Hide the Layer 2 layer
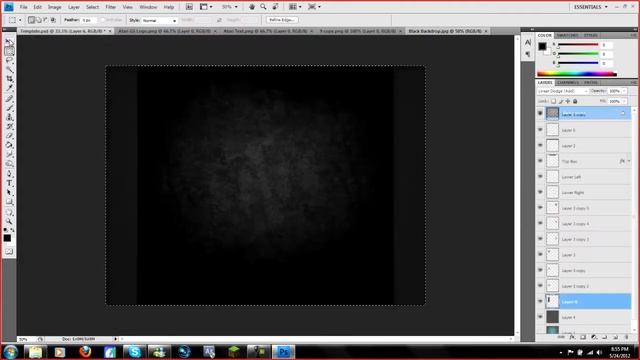The width and height of the screenshot is (640, 360). click(x=540, y=145)
